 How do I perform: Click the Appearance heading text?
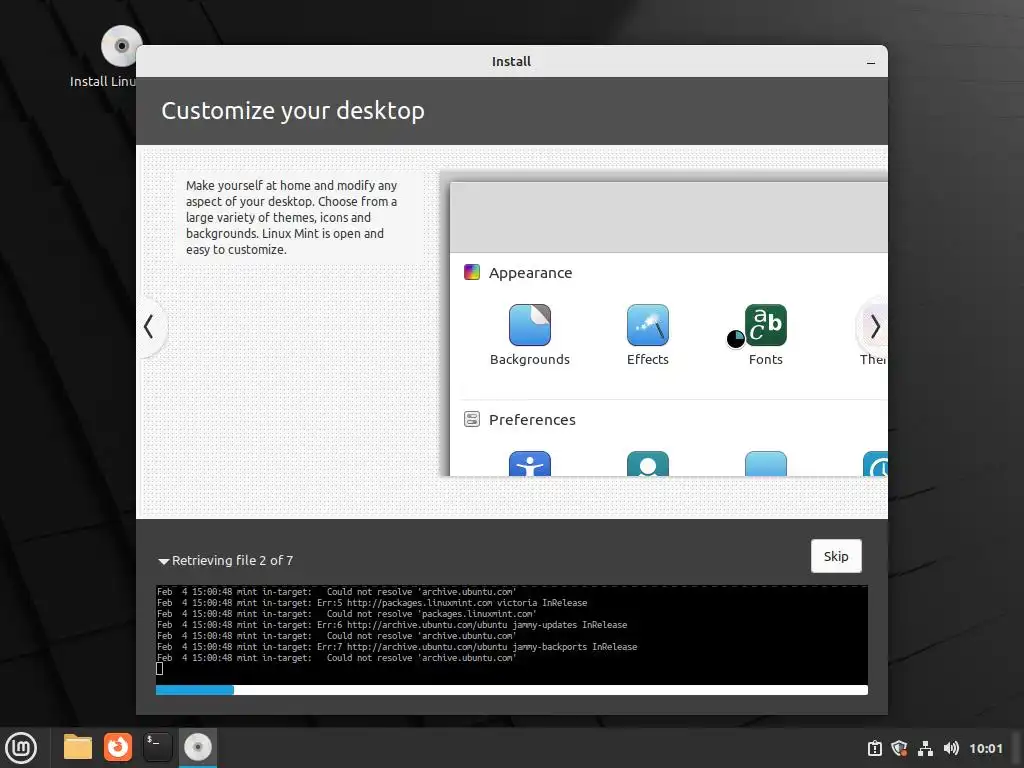(530, 273)
